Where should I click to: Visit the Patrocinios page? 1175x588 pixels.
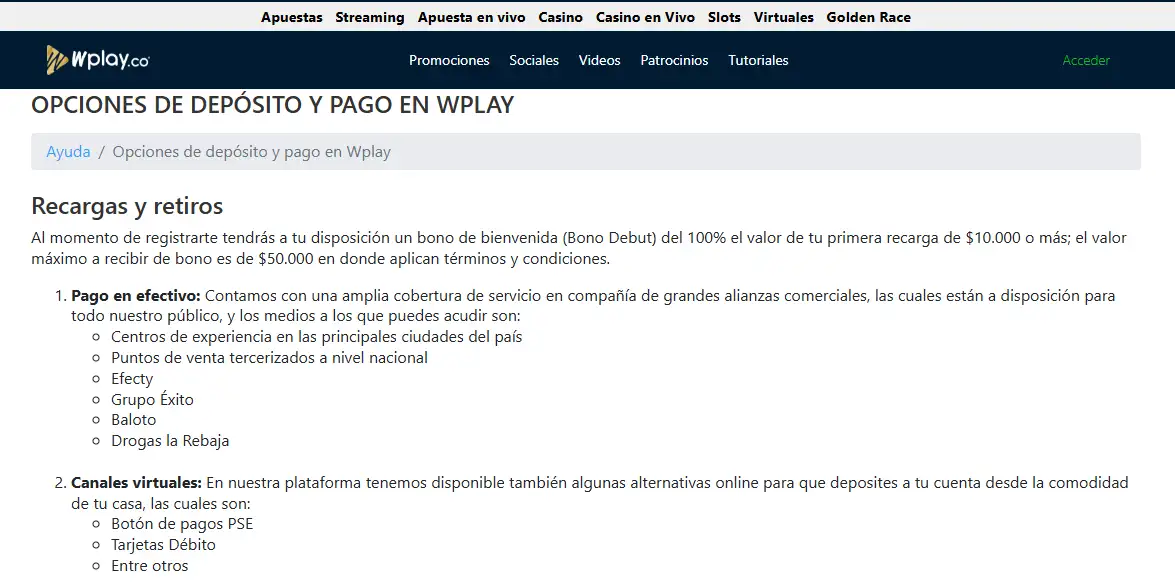click(x=674, y=60)
